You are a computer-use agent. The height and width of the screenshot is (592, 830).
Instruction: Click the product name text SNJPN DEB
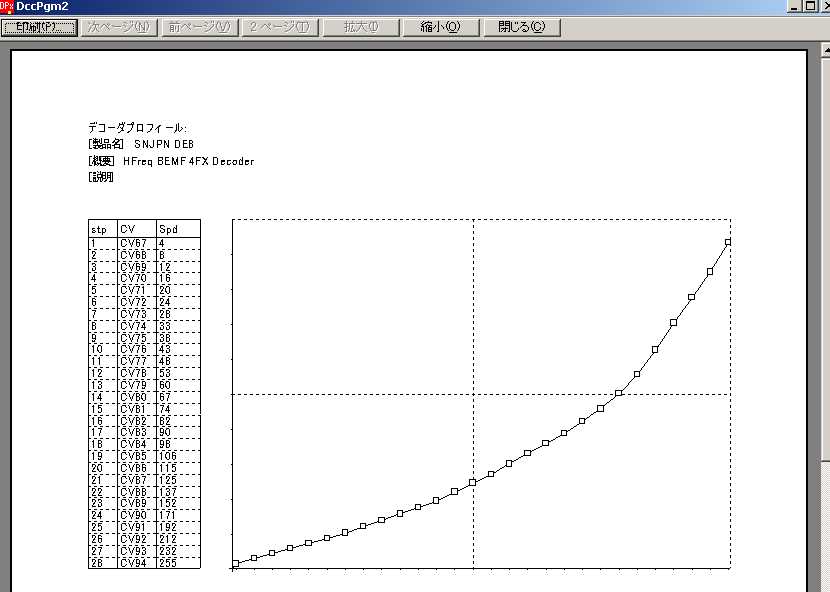[164, 144]
